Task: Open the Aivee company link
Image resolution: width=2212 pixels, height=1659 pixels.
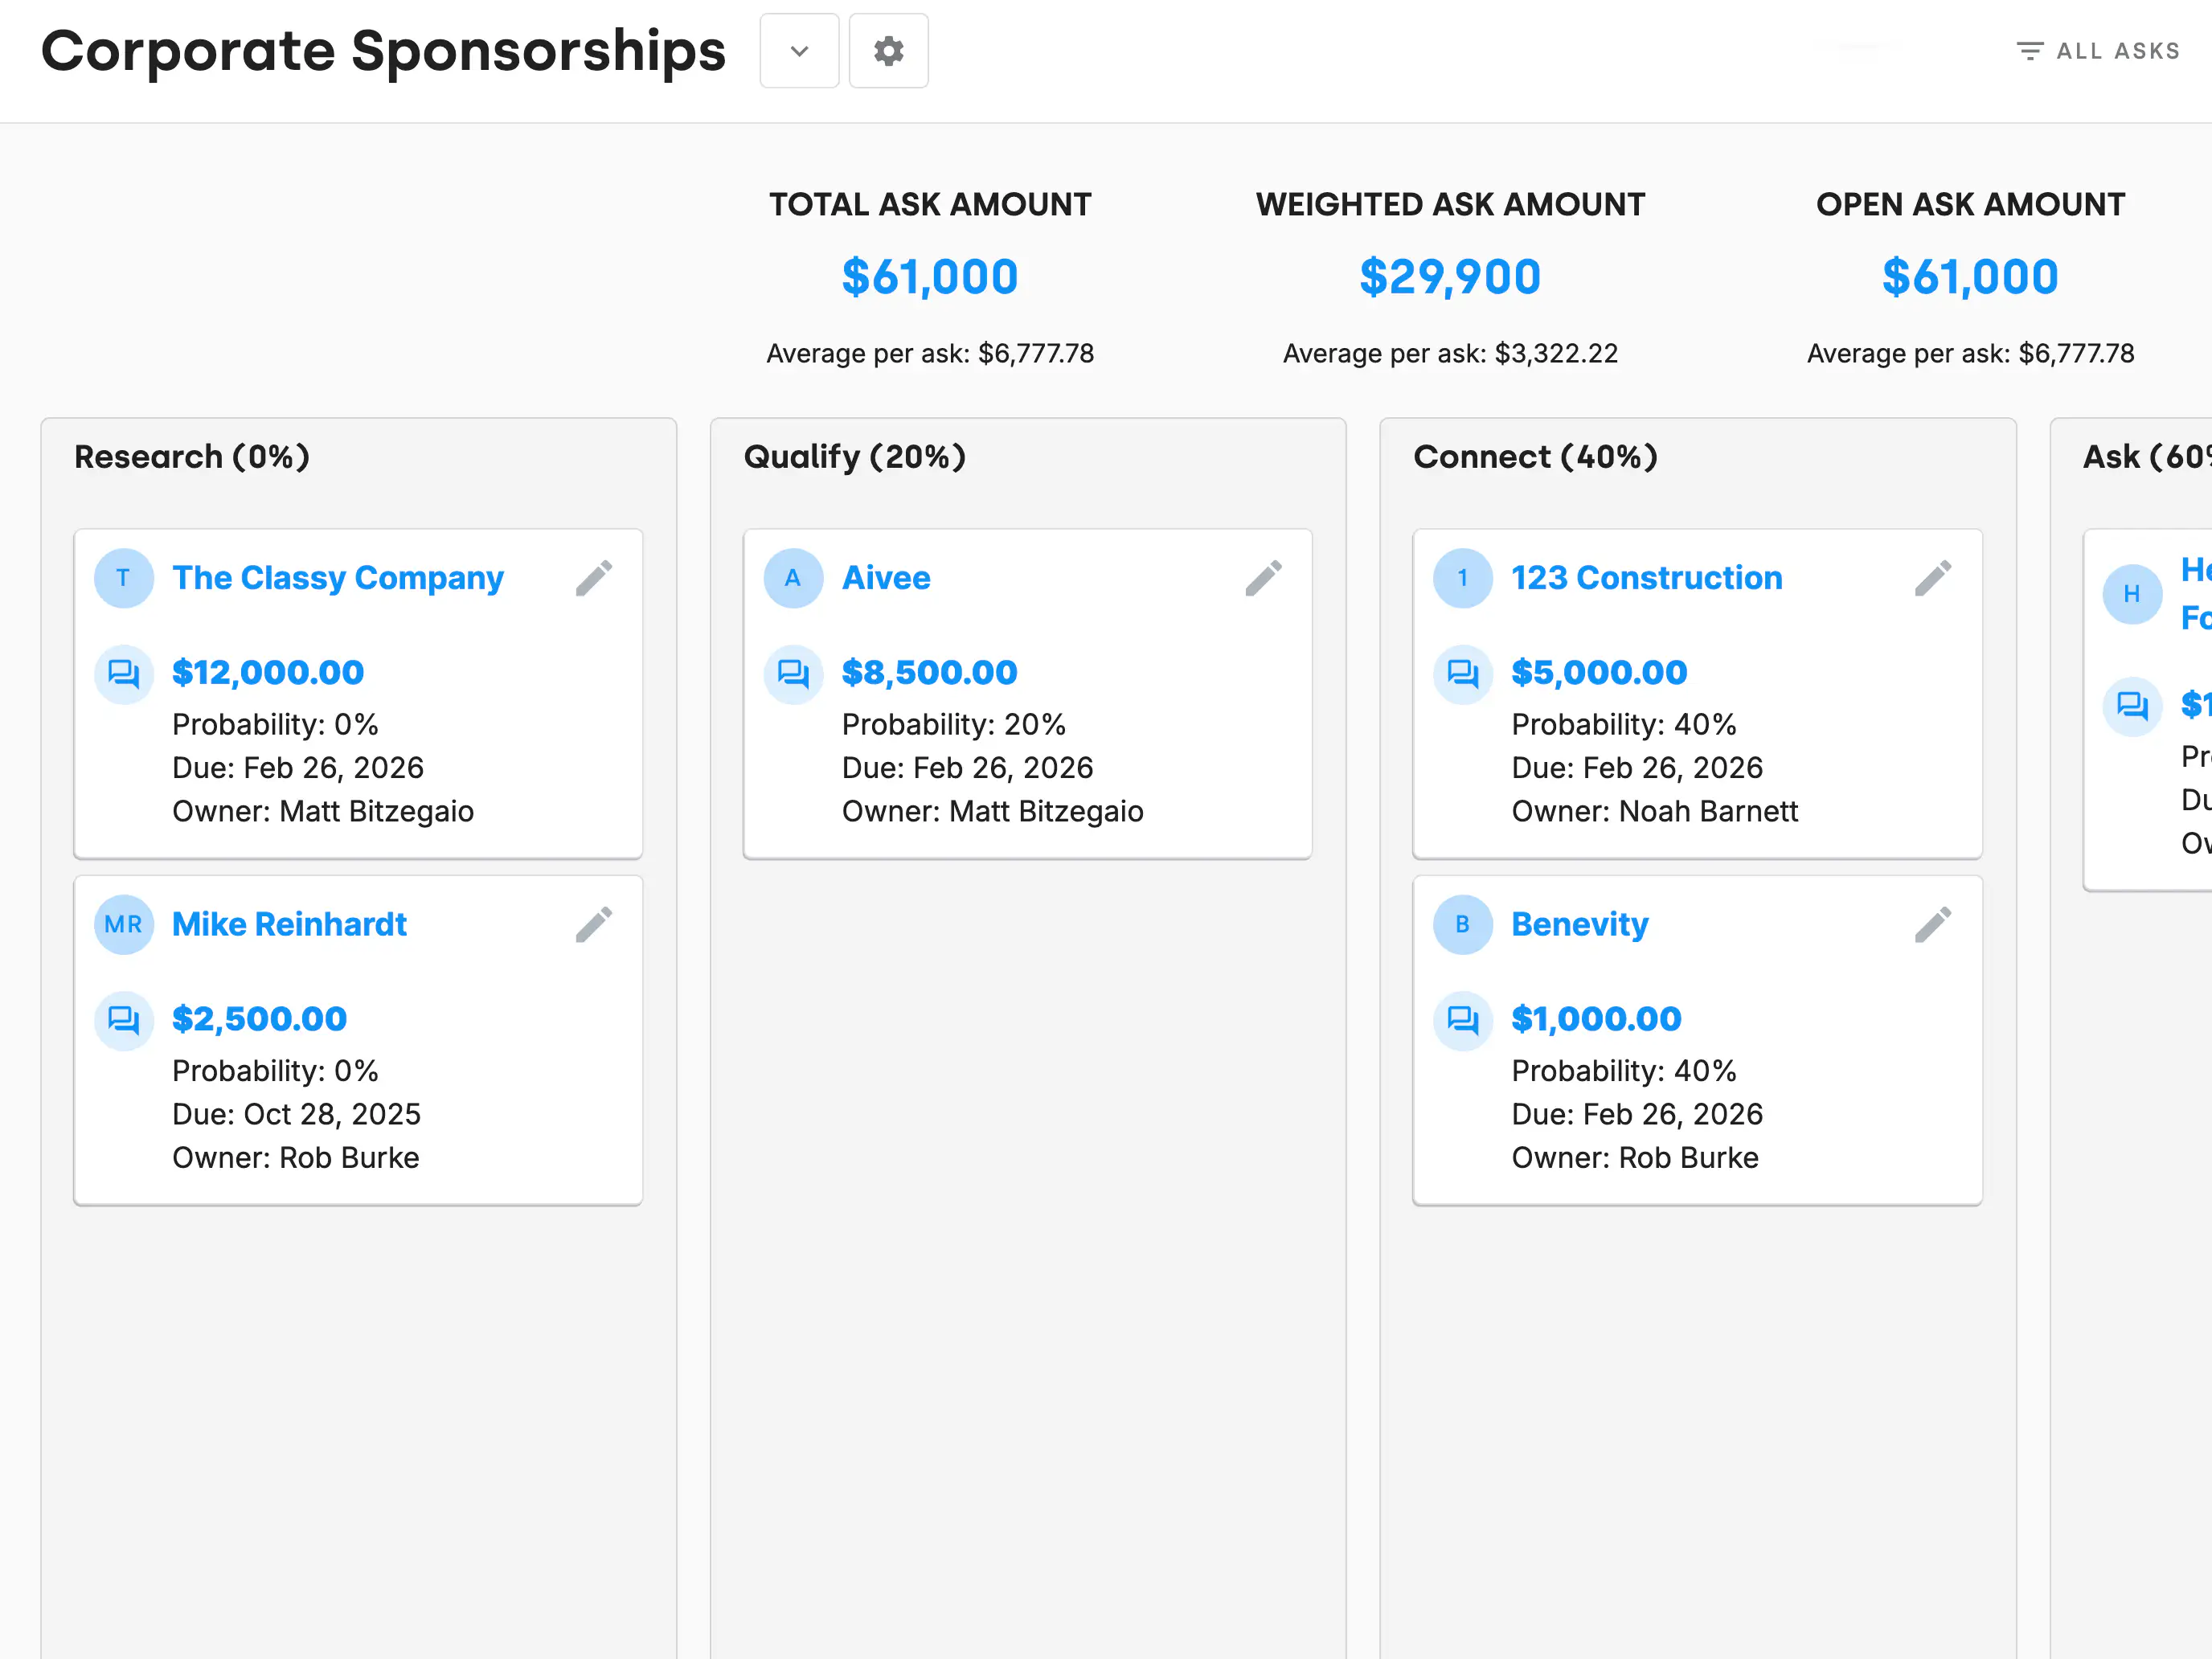Action: (x=885, y=578)
